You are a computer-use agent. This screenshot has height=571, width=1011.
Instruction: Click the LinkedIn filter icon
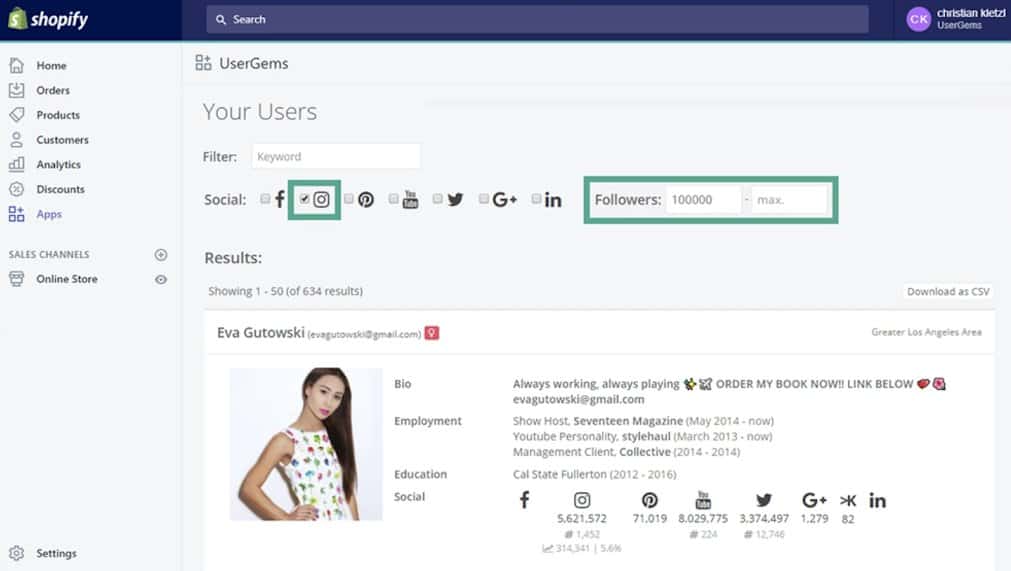point(553,200)
